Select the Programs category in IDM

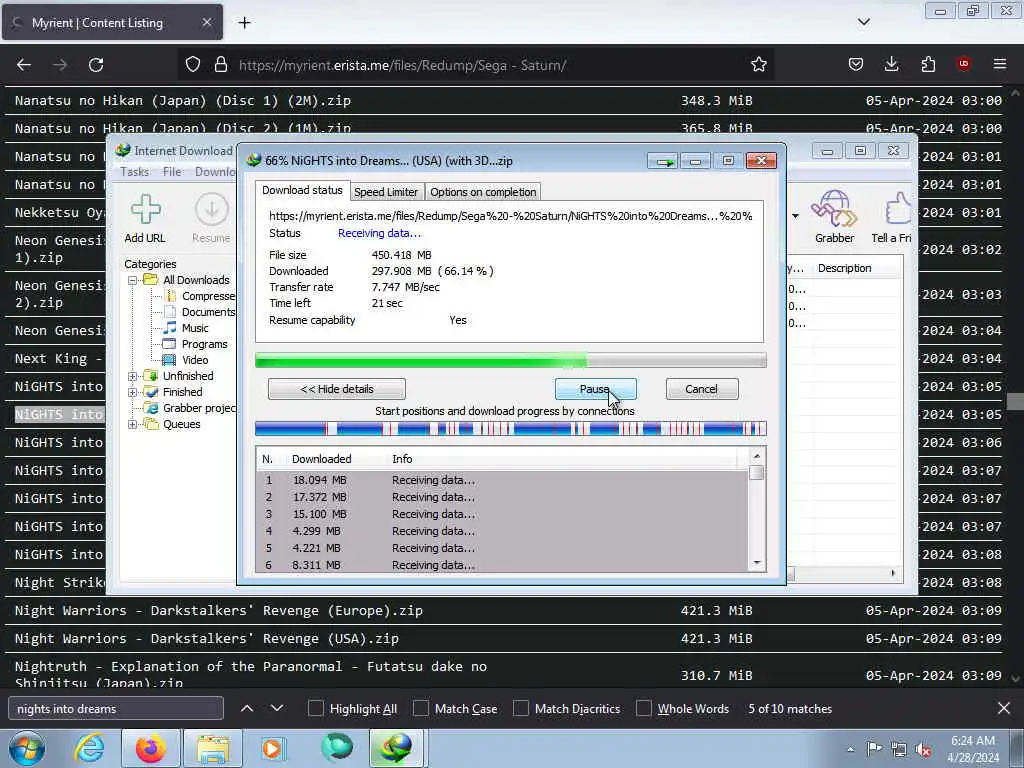(204, 344)
